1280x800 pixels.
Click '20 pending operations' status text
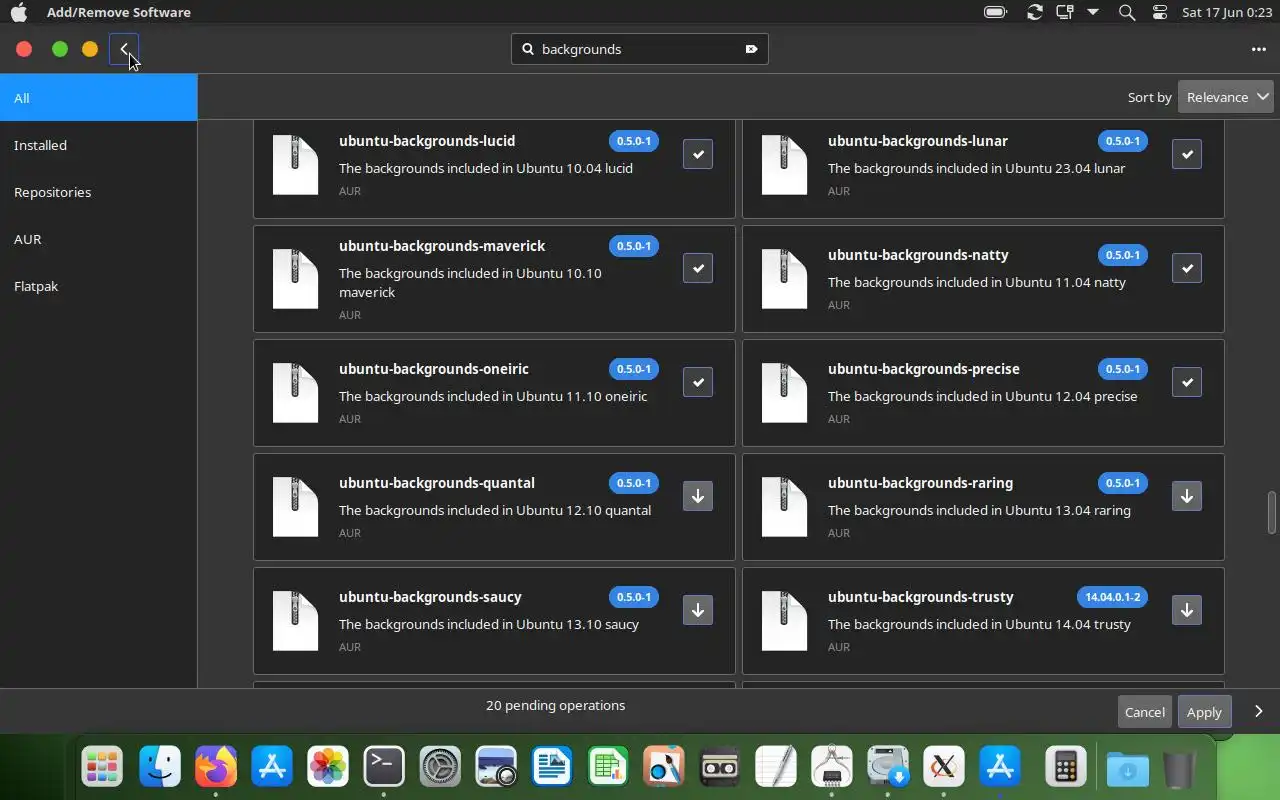[555, 705]
